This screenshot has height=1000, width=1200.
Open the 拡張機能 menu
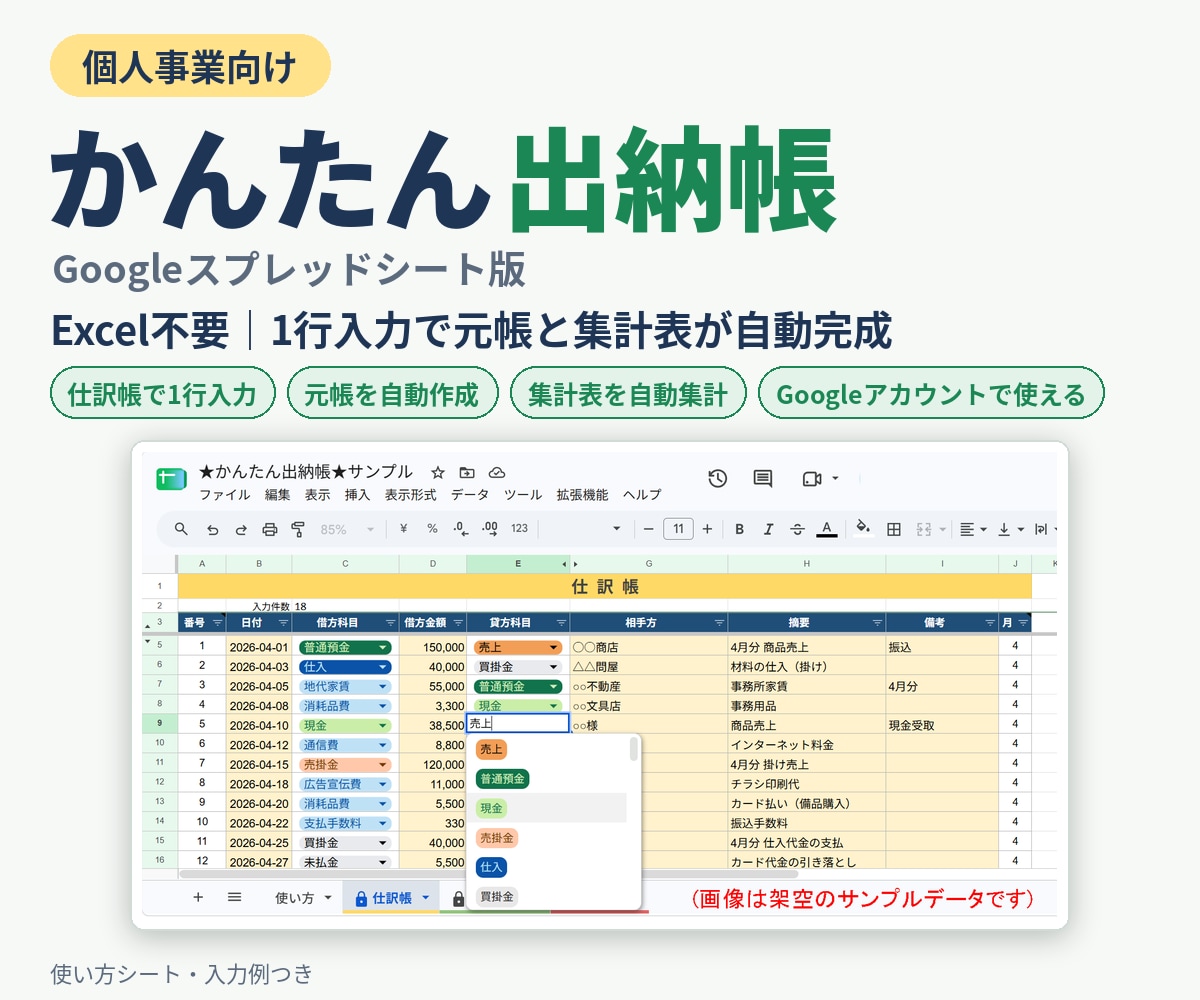pos(583,495)
